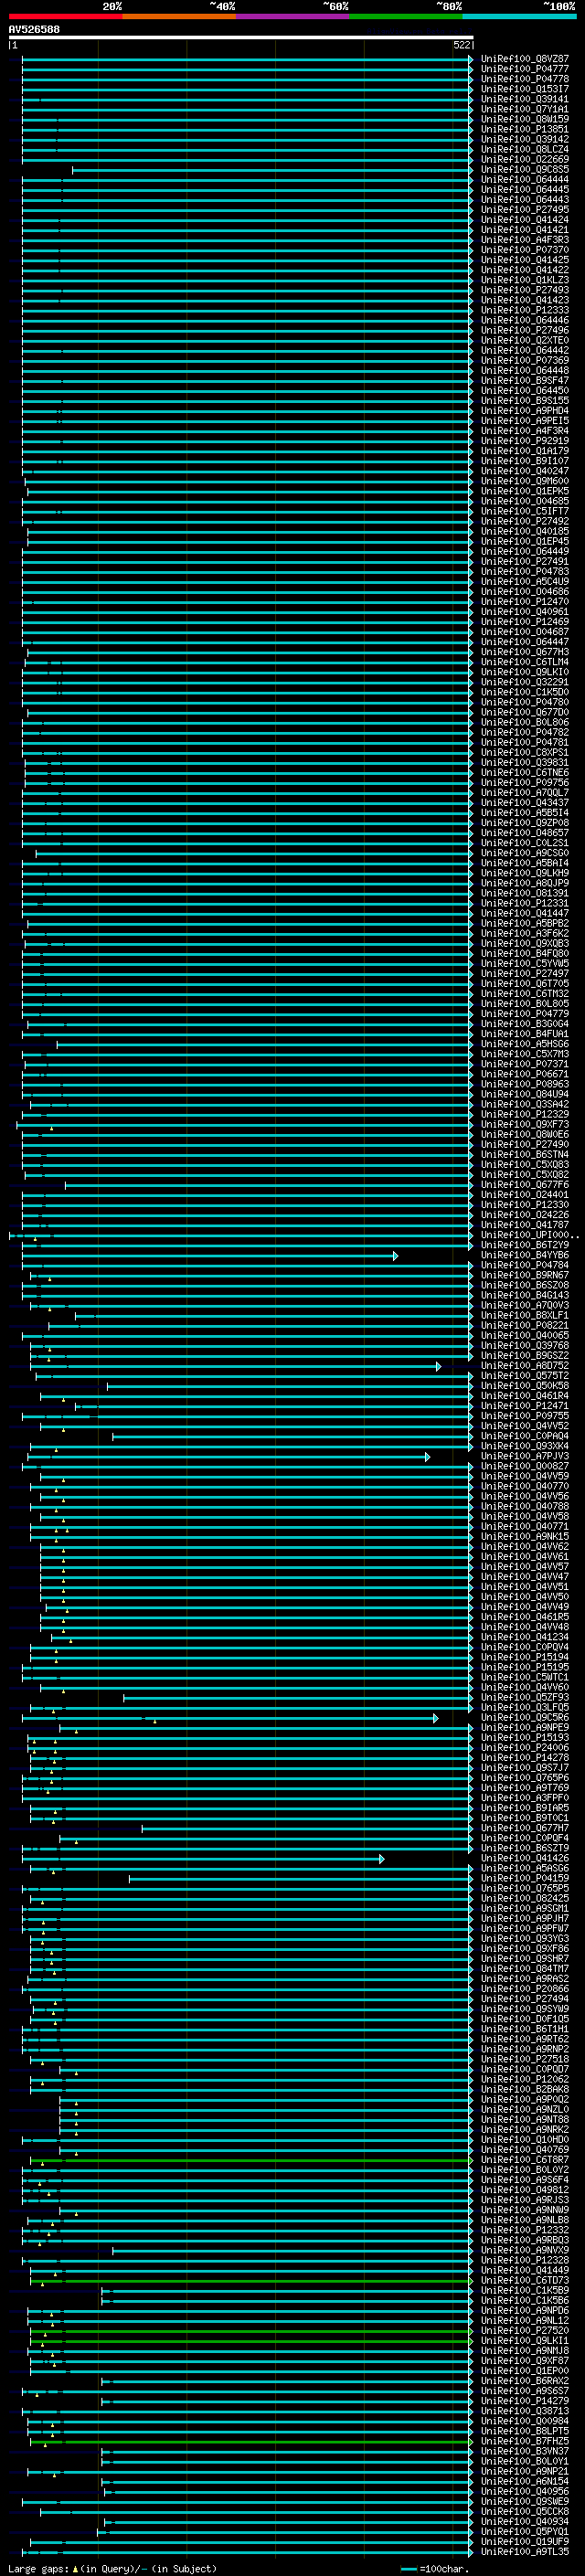Open hit UniRef100_Q15317
The image size is (585, 2576).
coord(524,89)
